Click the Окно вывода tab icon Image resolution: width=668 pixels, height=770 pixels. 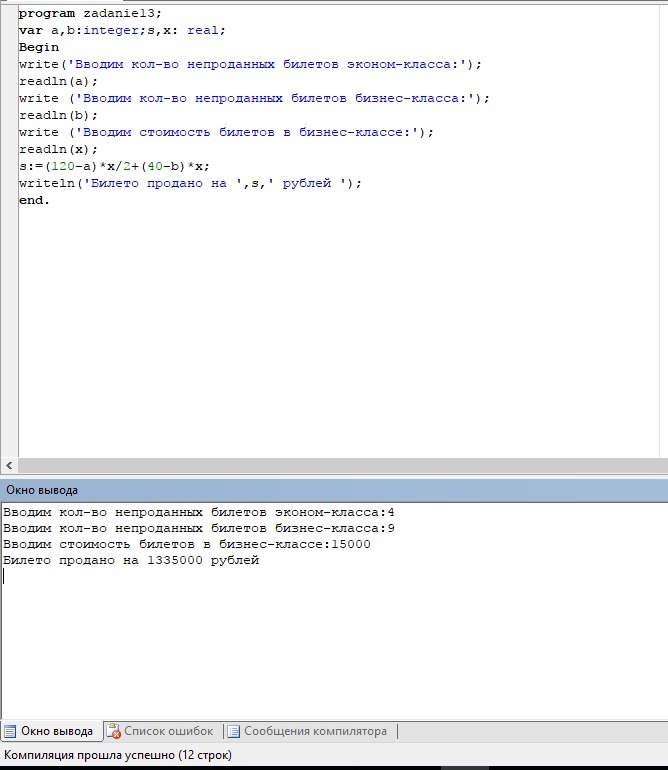pos(10,732)
